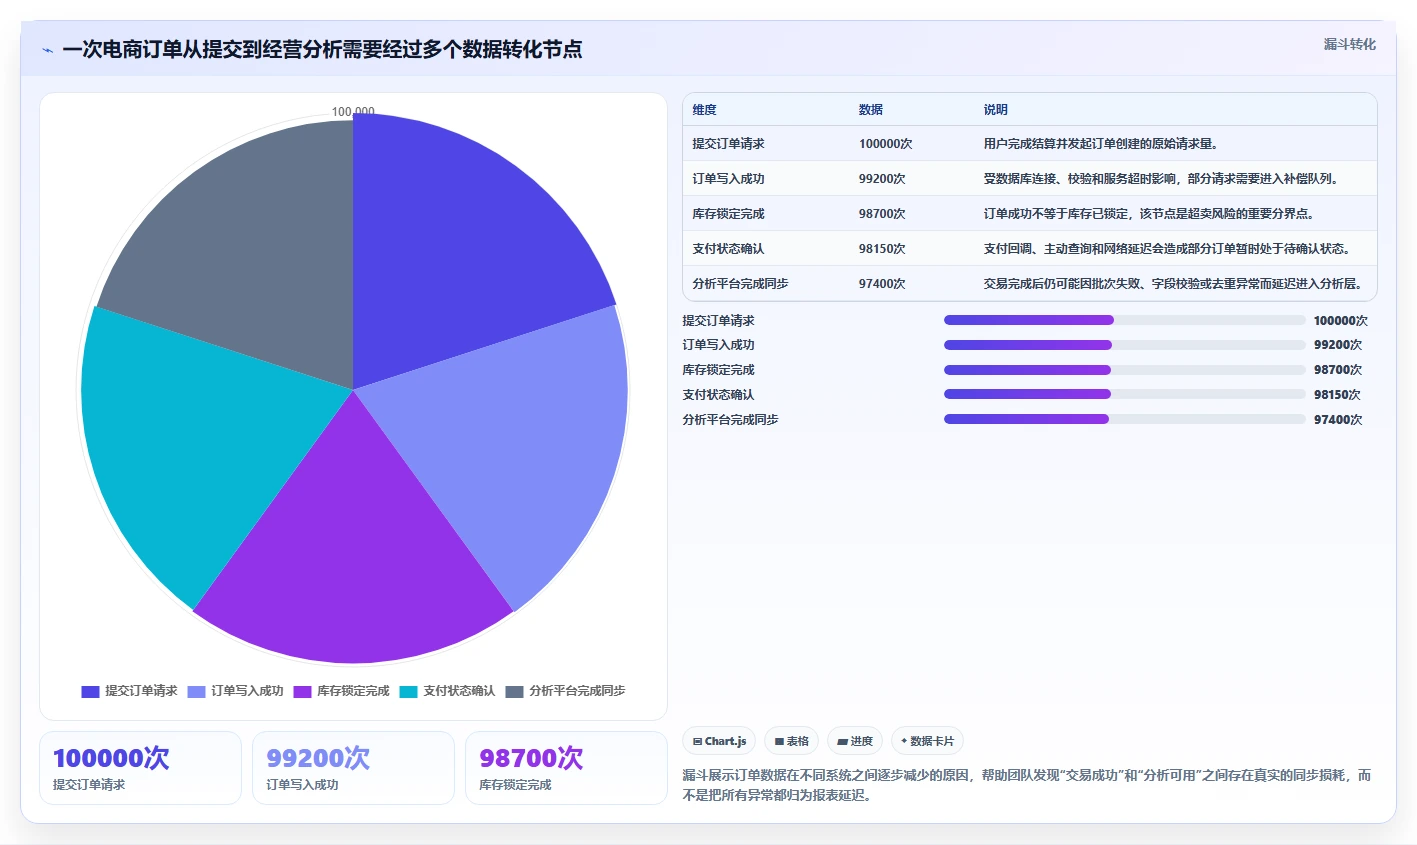Select the 进度 tag chip

pos(855,741)
